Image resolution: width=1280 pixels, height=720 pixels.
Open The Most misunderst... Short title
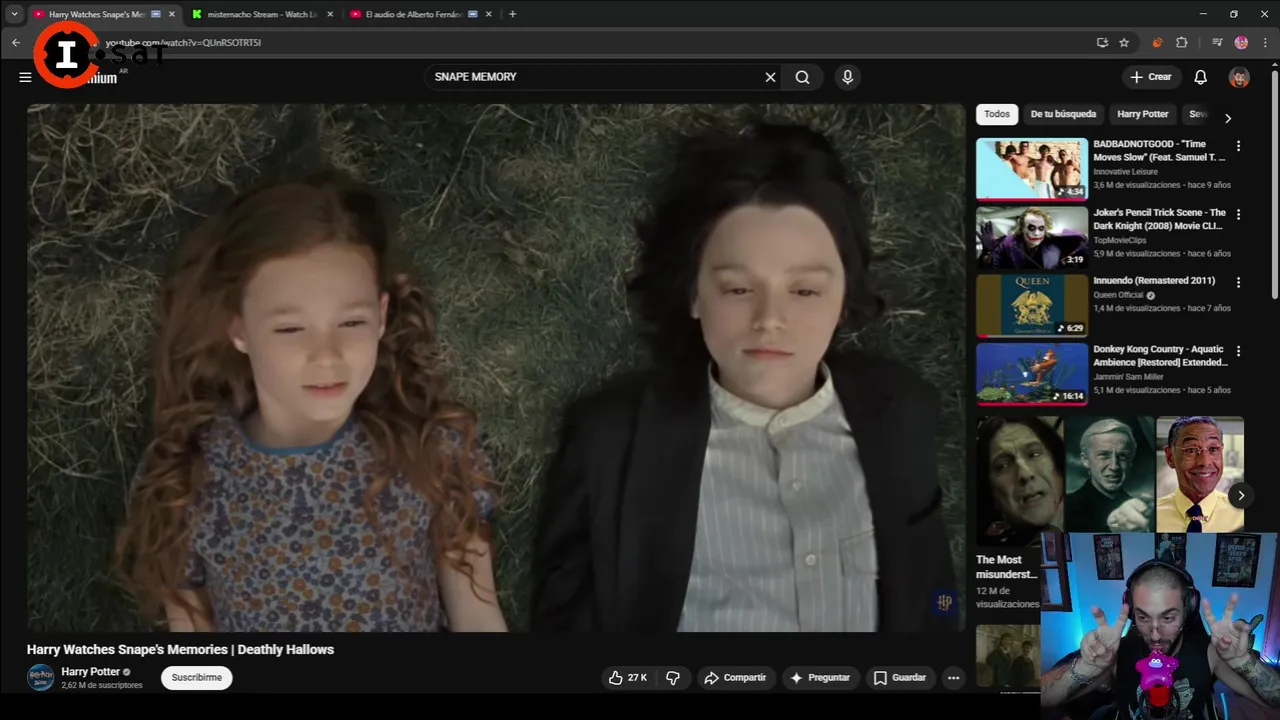1006,567
